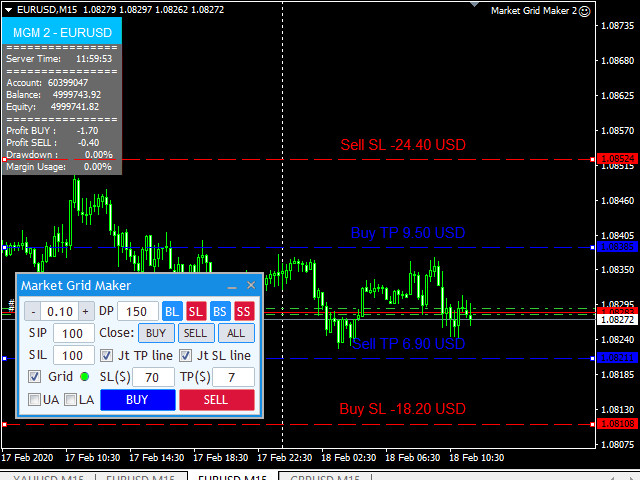Click the MGM 2 - EURUSD panel header
This screenshot has width=640, height=480.
(62, 31)
